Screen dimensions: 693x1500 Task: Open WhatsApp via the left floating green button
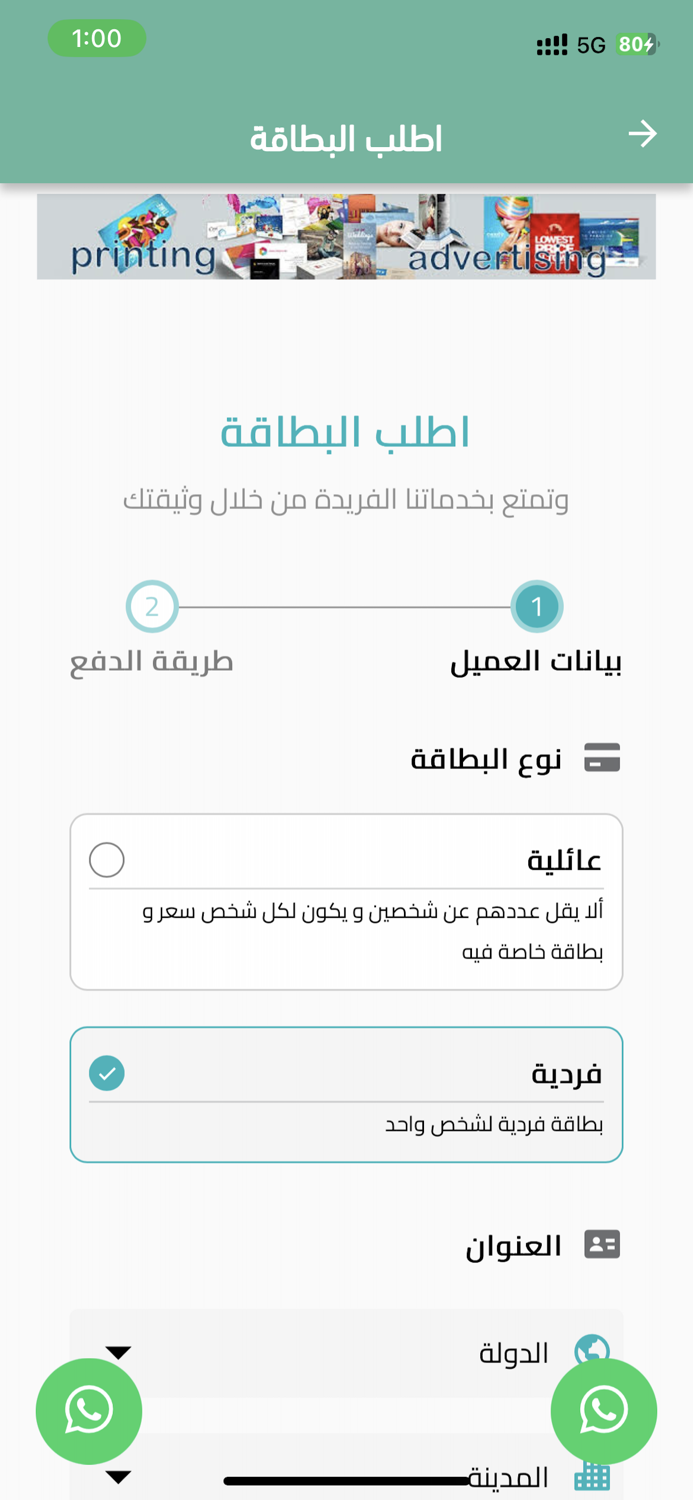89,1410
